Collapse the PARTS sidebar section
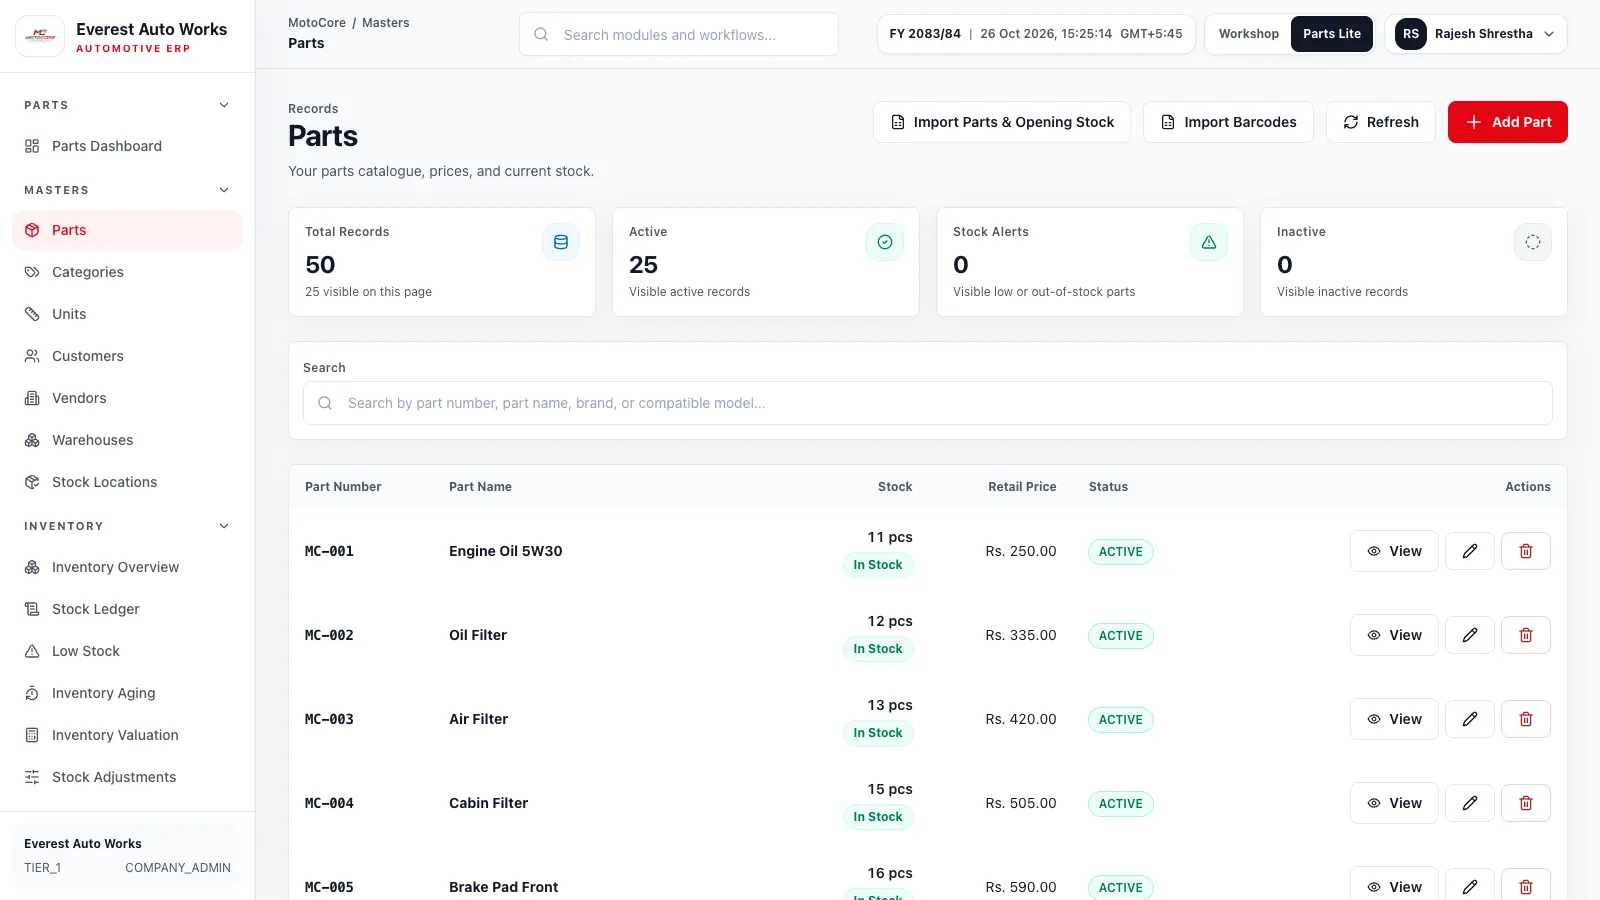 click(224, 105)
